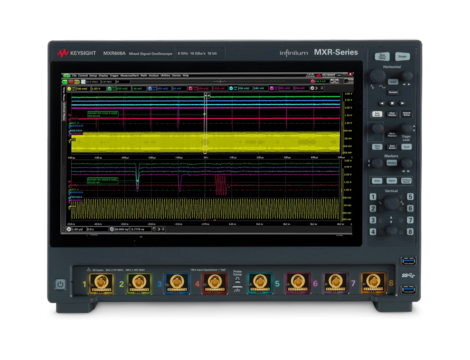
Task: Open the Display menu
Action: [103, 75]
